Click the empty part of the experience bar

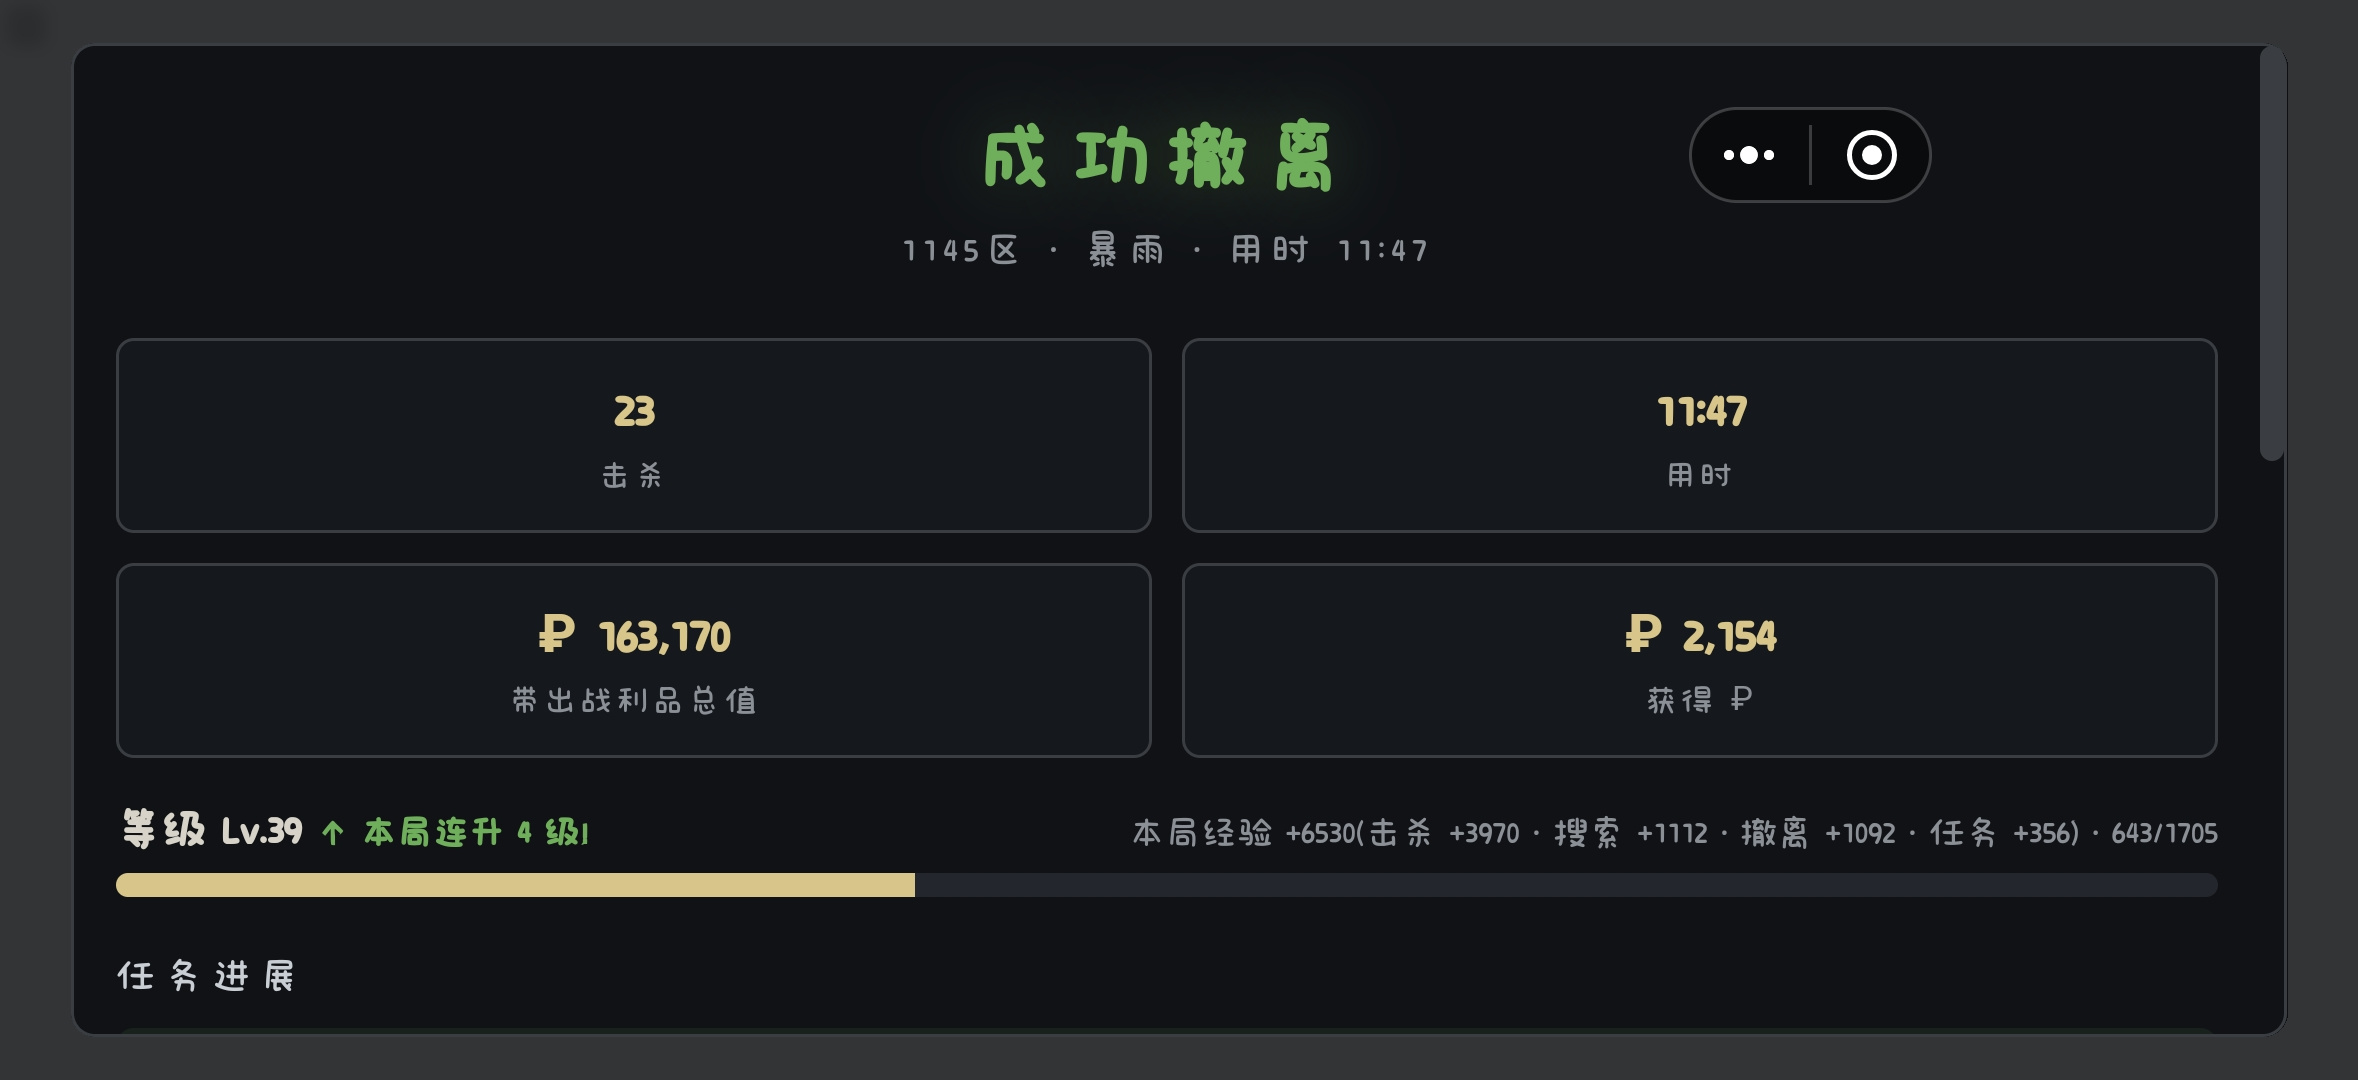point(1566,885)
